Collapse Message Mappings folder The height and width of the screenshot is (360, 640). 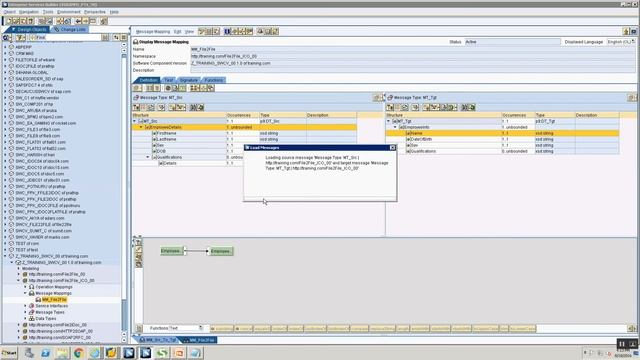click(x=25, y=293)
